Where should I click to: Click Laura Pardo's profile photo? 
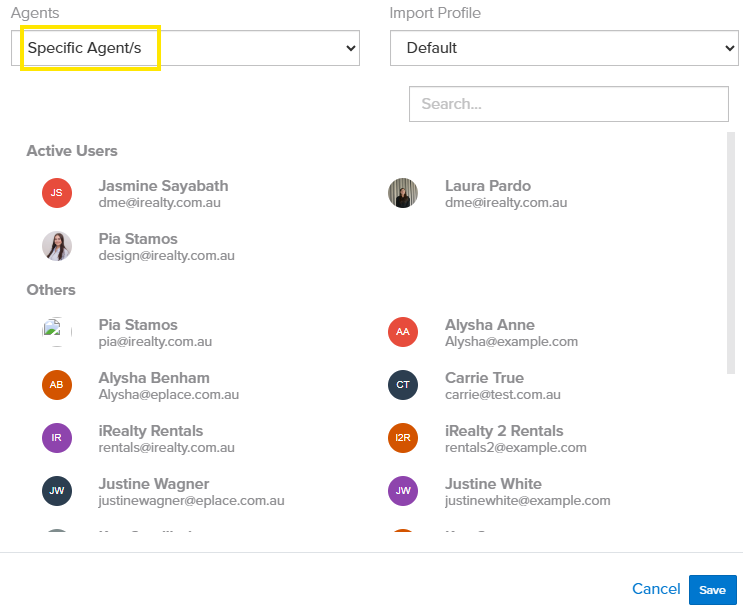point(403,193)
